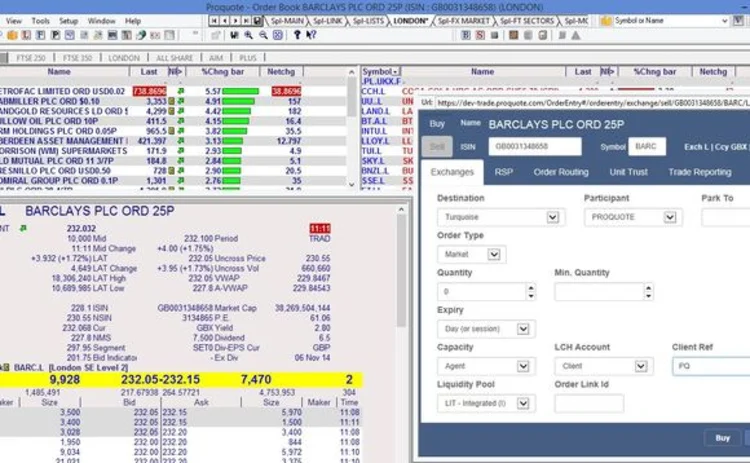Screen dimensions: 750x463
Task: Click the save floppy disk icon
Action: point(257,21)
